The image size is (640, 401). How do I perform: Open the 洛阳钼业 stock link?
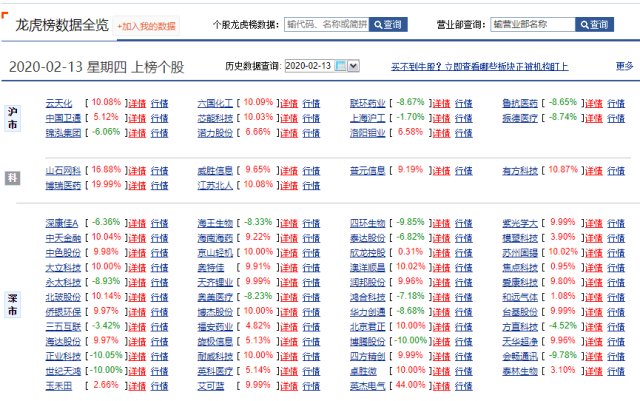[367, 133]
